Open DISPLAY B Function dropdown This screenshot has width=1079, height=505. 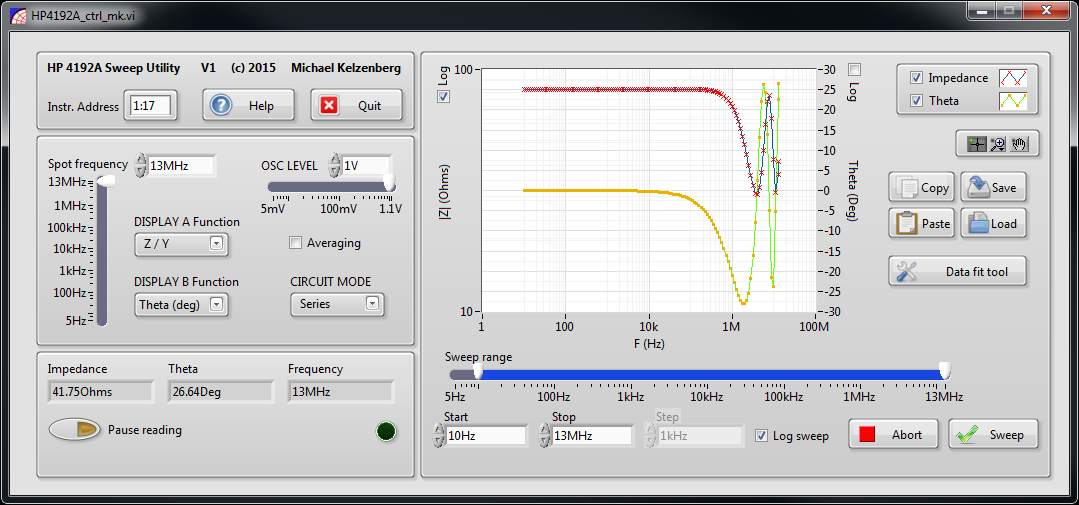click(181, 303)
